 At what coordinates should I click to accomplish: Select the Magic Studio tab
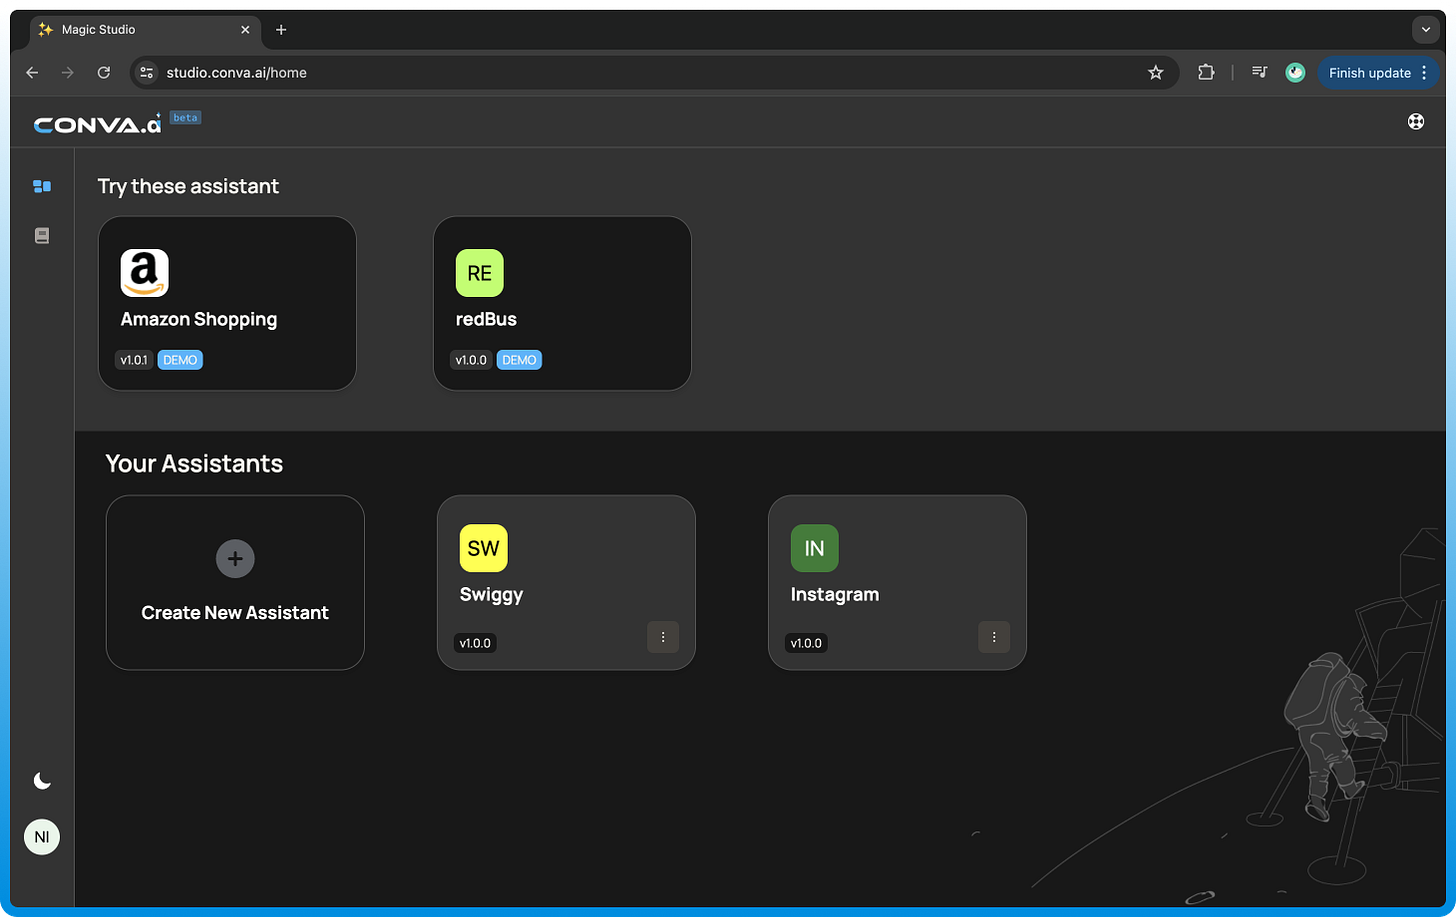point(146,30)
